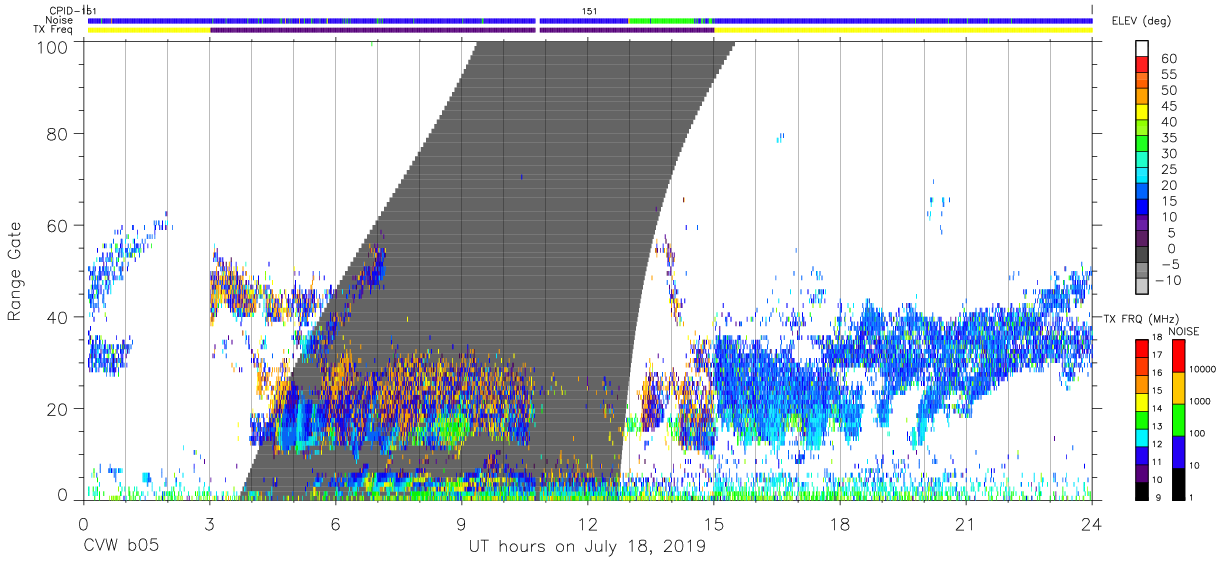Pick the purple 5–10 degree elevation swatch
The width and height of the screenshot is (1228, 567).
(1141, 224)
